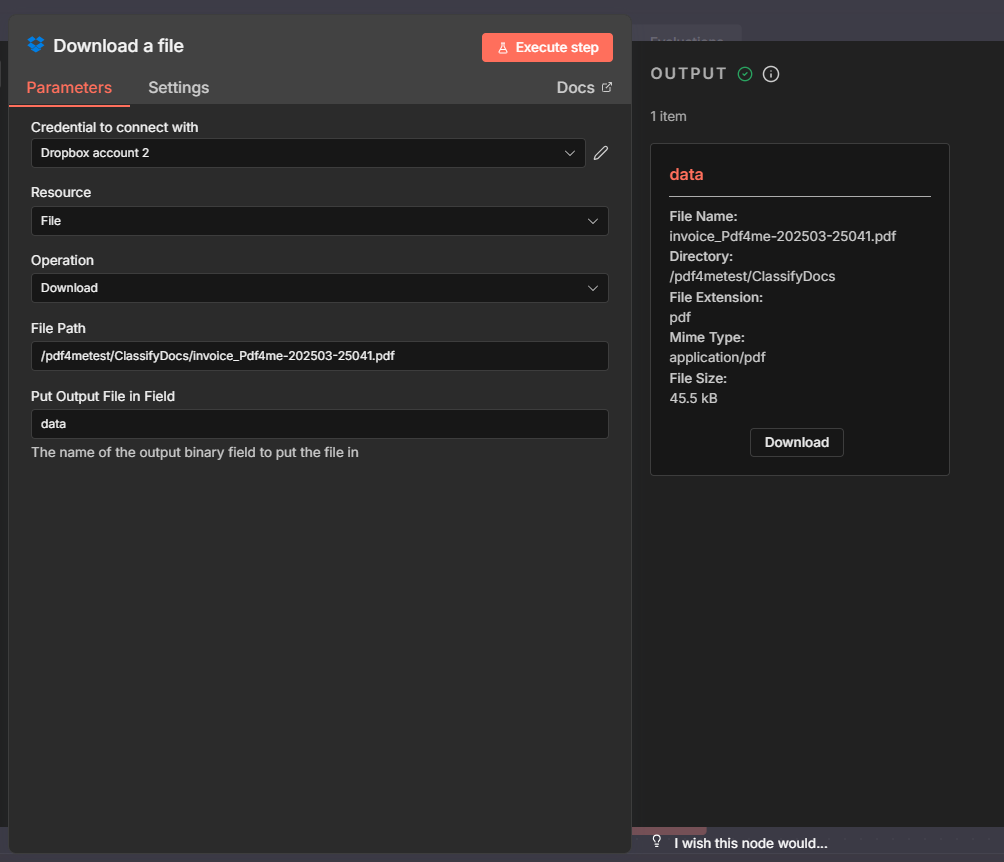Select the "data" heading in output card

[686, 174]
